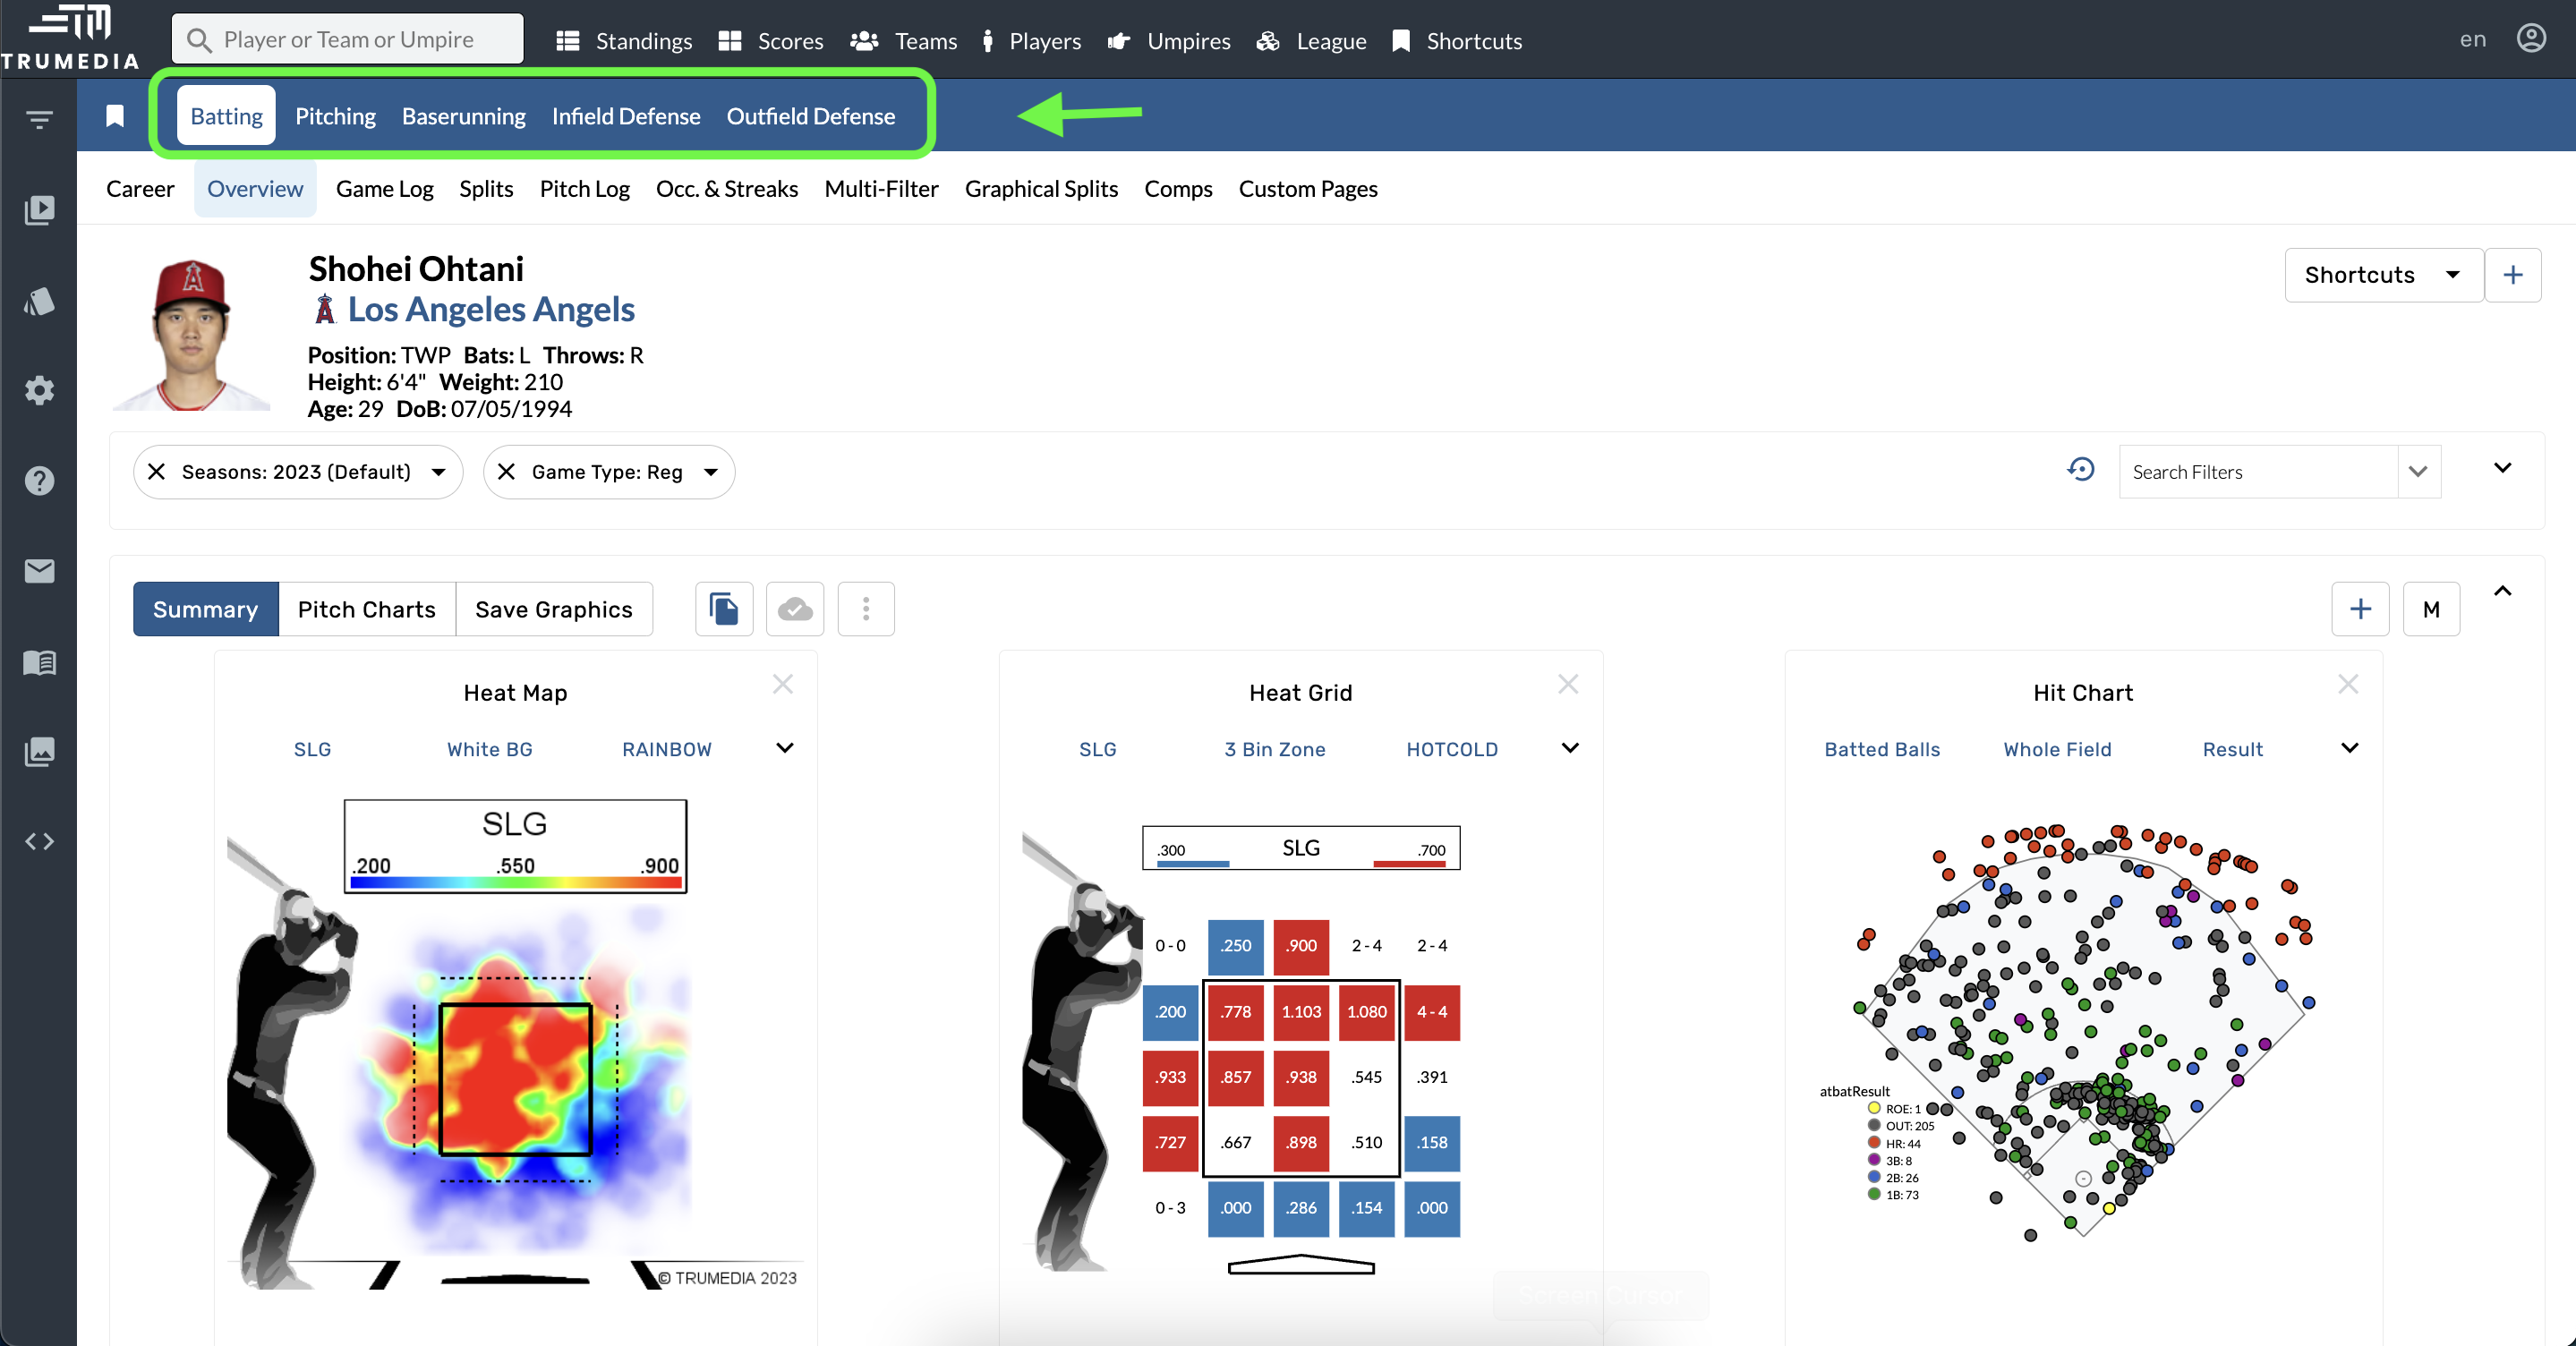Viewport: 2576px width, 1346px height.
Task: Click the Pitch Charts button
Action: 366,609
